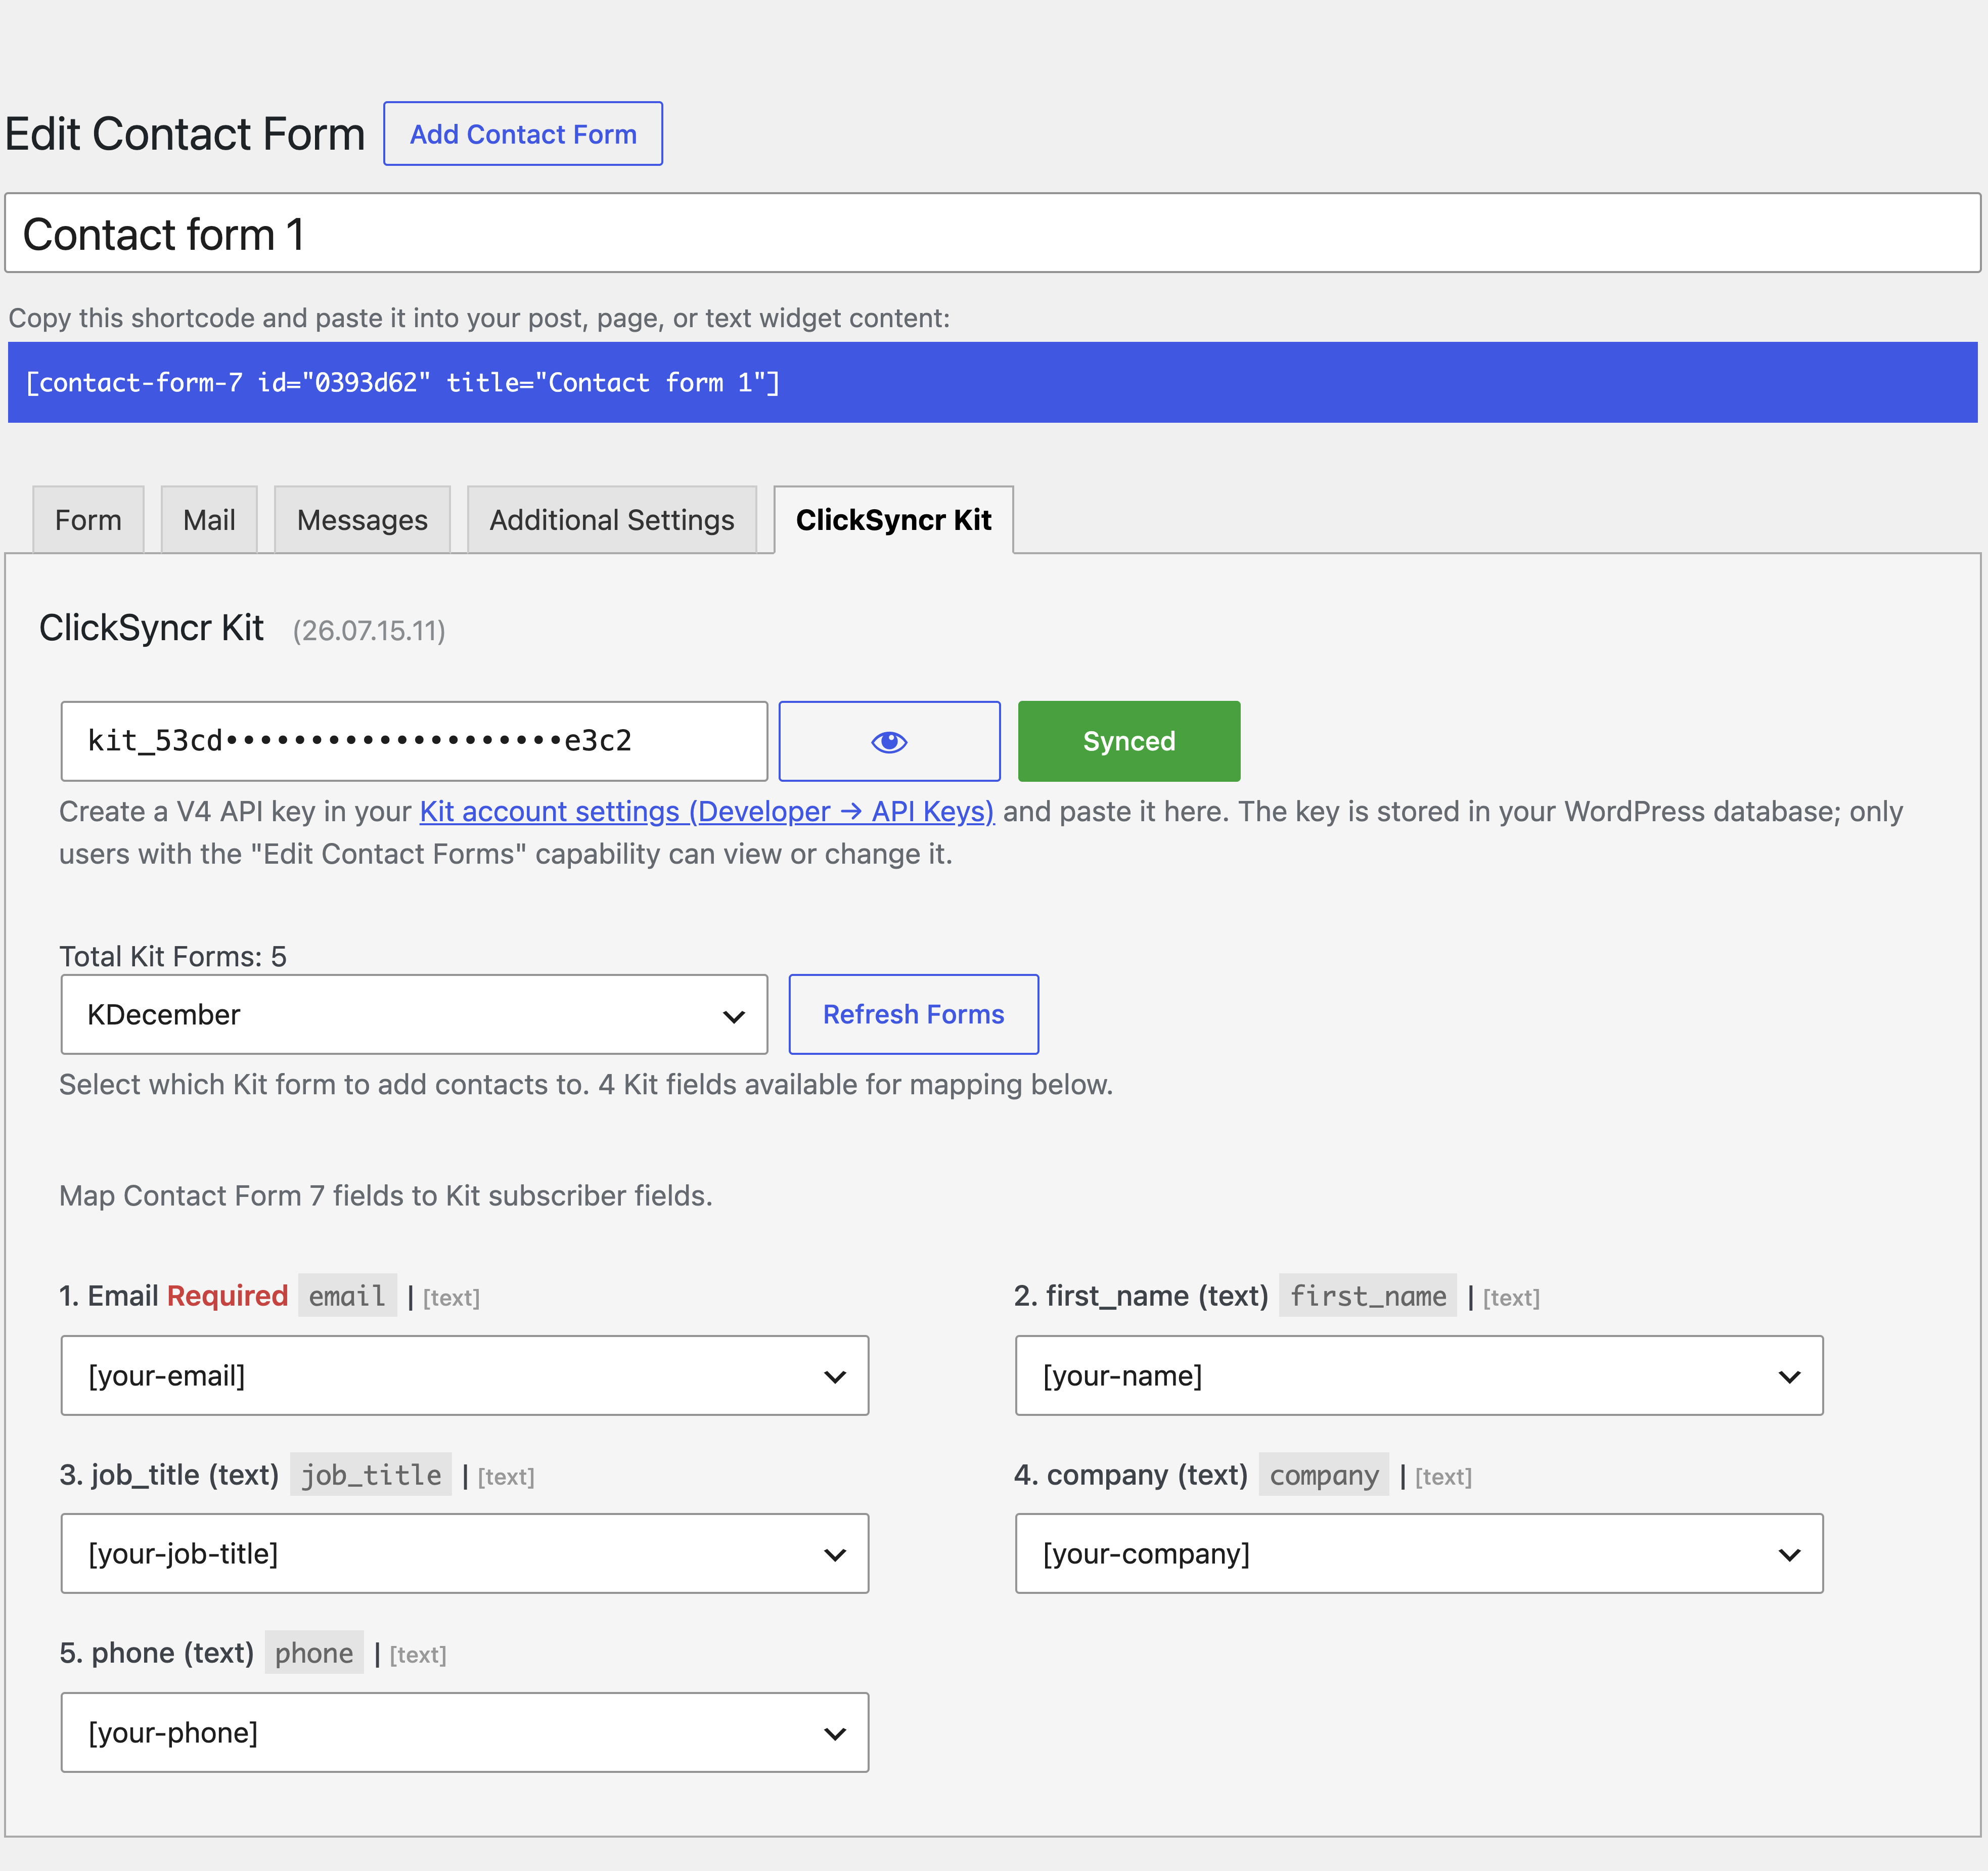Select the contact-form-7 shortcode text
Viewport: 1988px width, 1871px height.
[x=403, y=383]
